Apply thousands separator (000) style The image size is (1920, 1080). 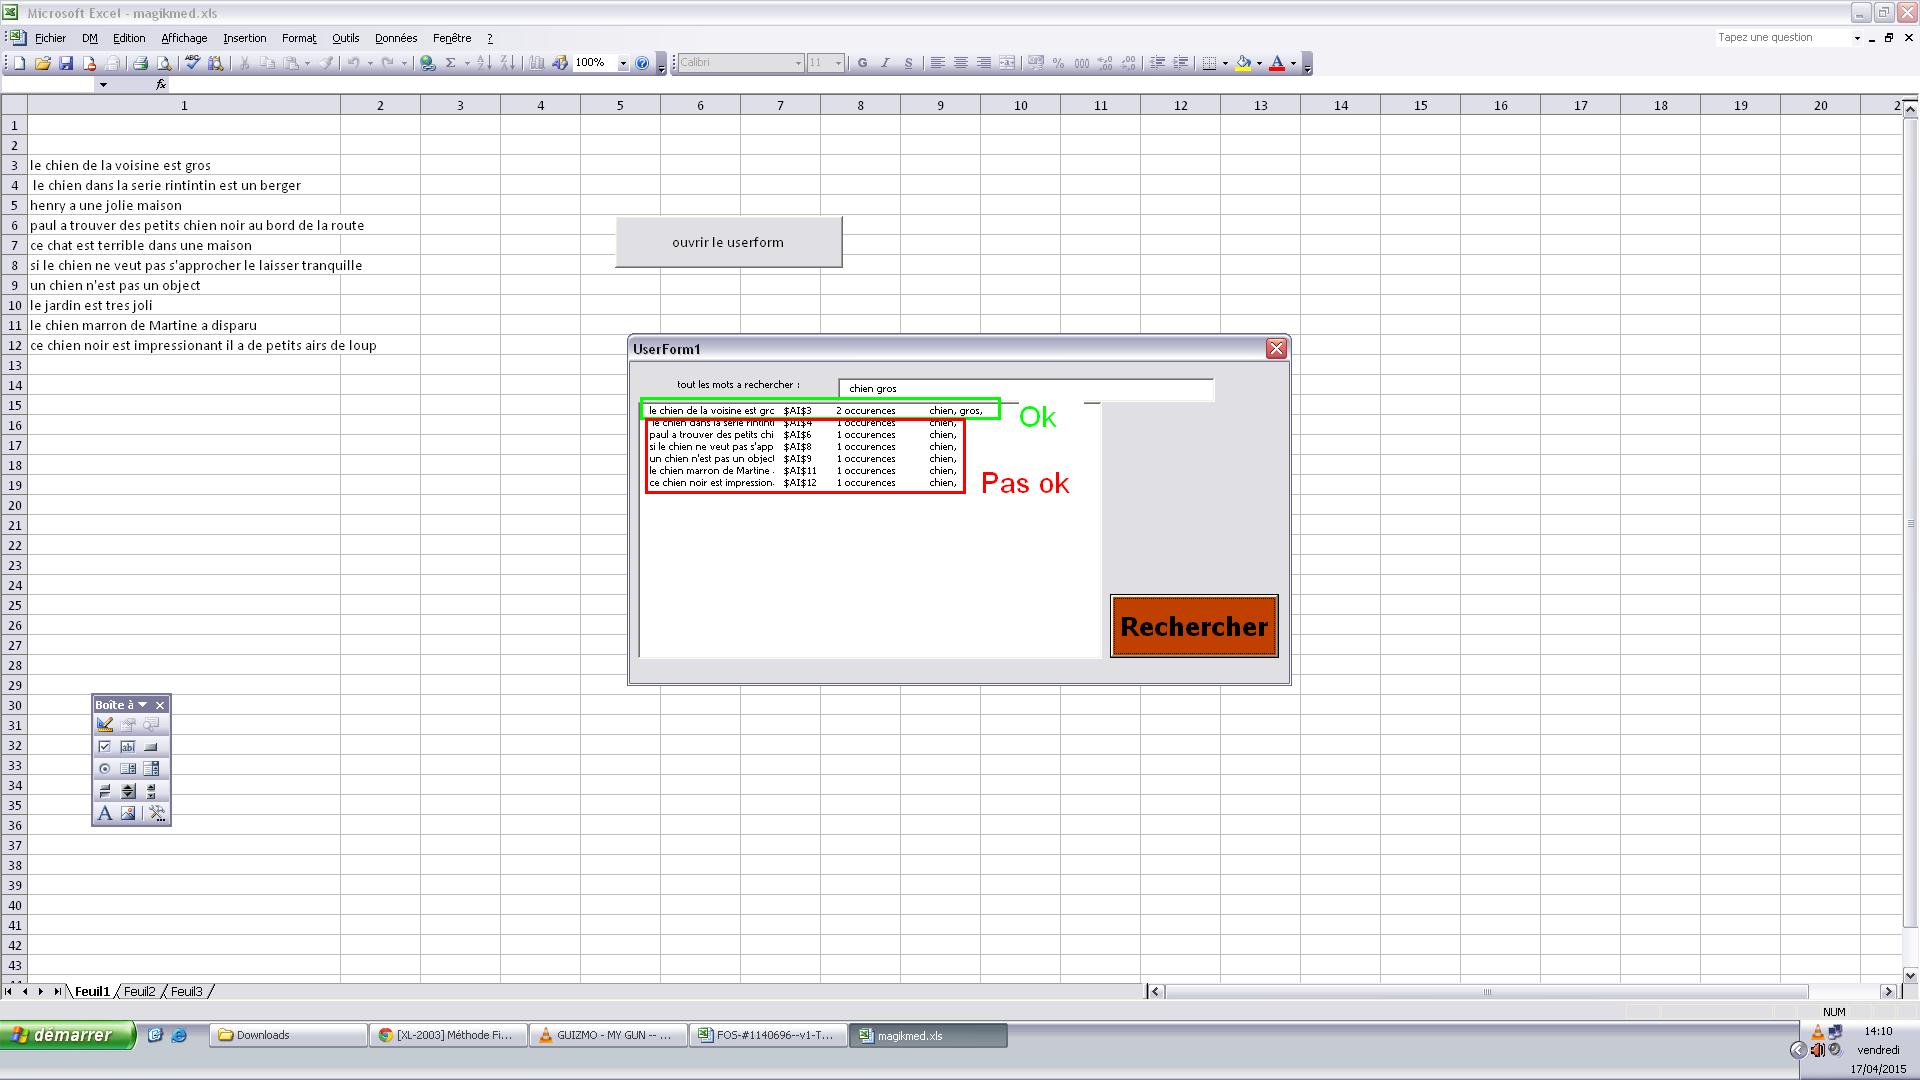[1081, 63]
